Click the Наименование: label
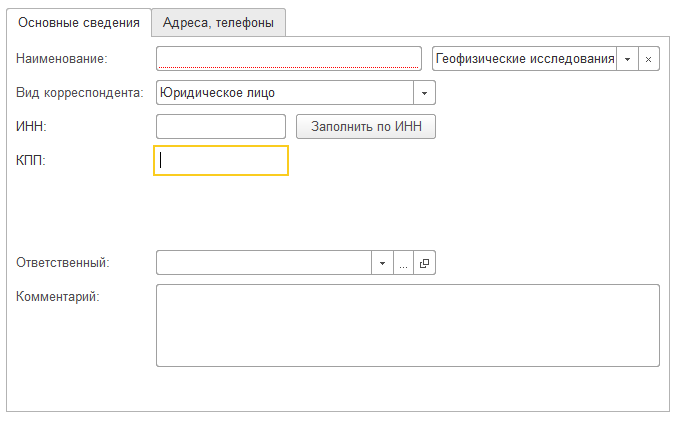The width and height of the screenshot is (677, 423). pyautogui.click(x=62, y=58)
